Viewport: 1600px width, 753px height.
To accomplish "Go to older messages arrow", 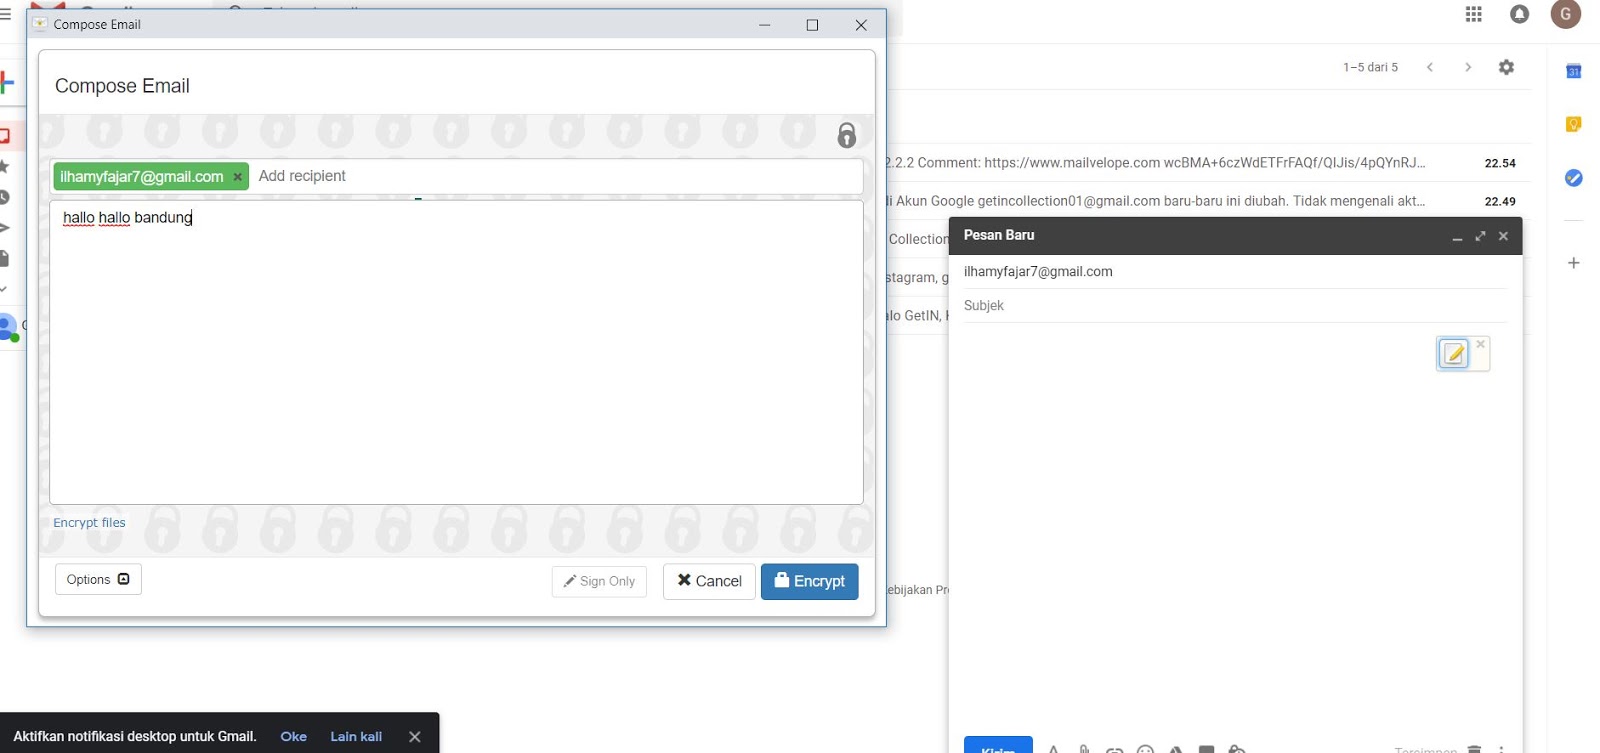I will point(1468,67).
